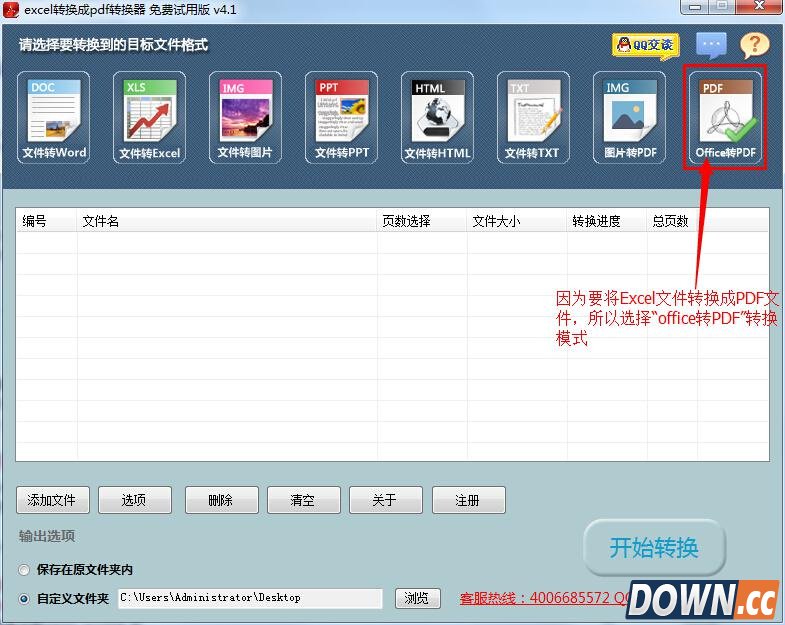Open the 关于 about button

[386, 500]
